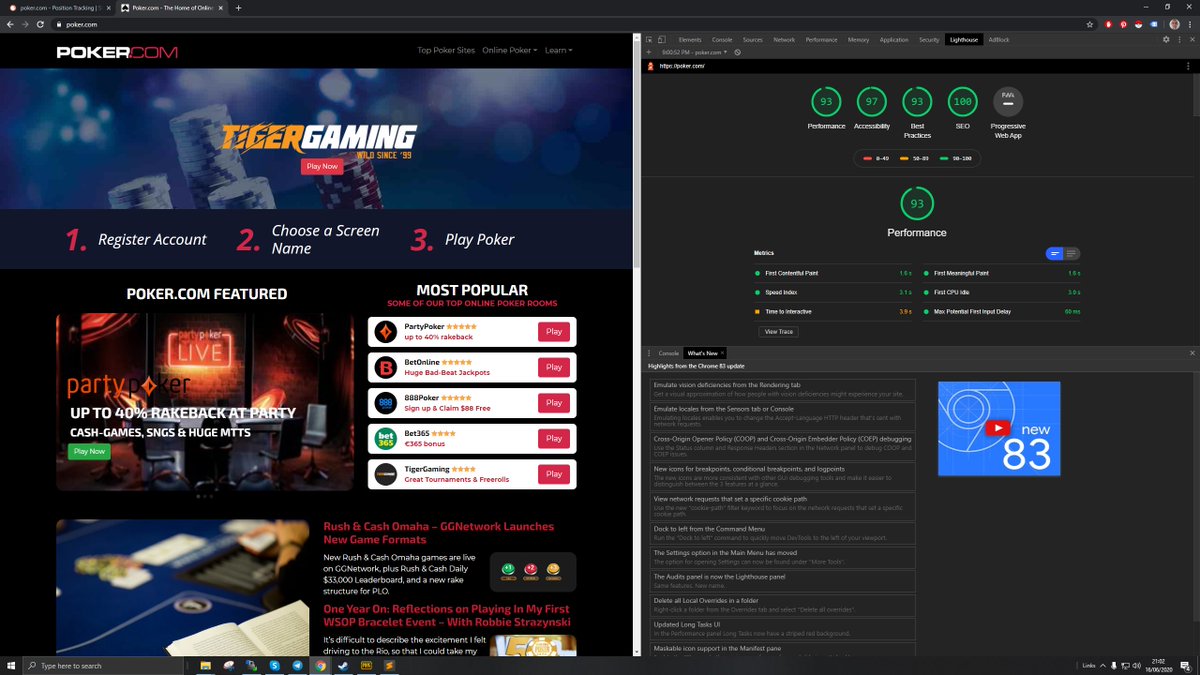
Task: Open File Explorer from the taskbar
Action: [x=206, y=665]
